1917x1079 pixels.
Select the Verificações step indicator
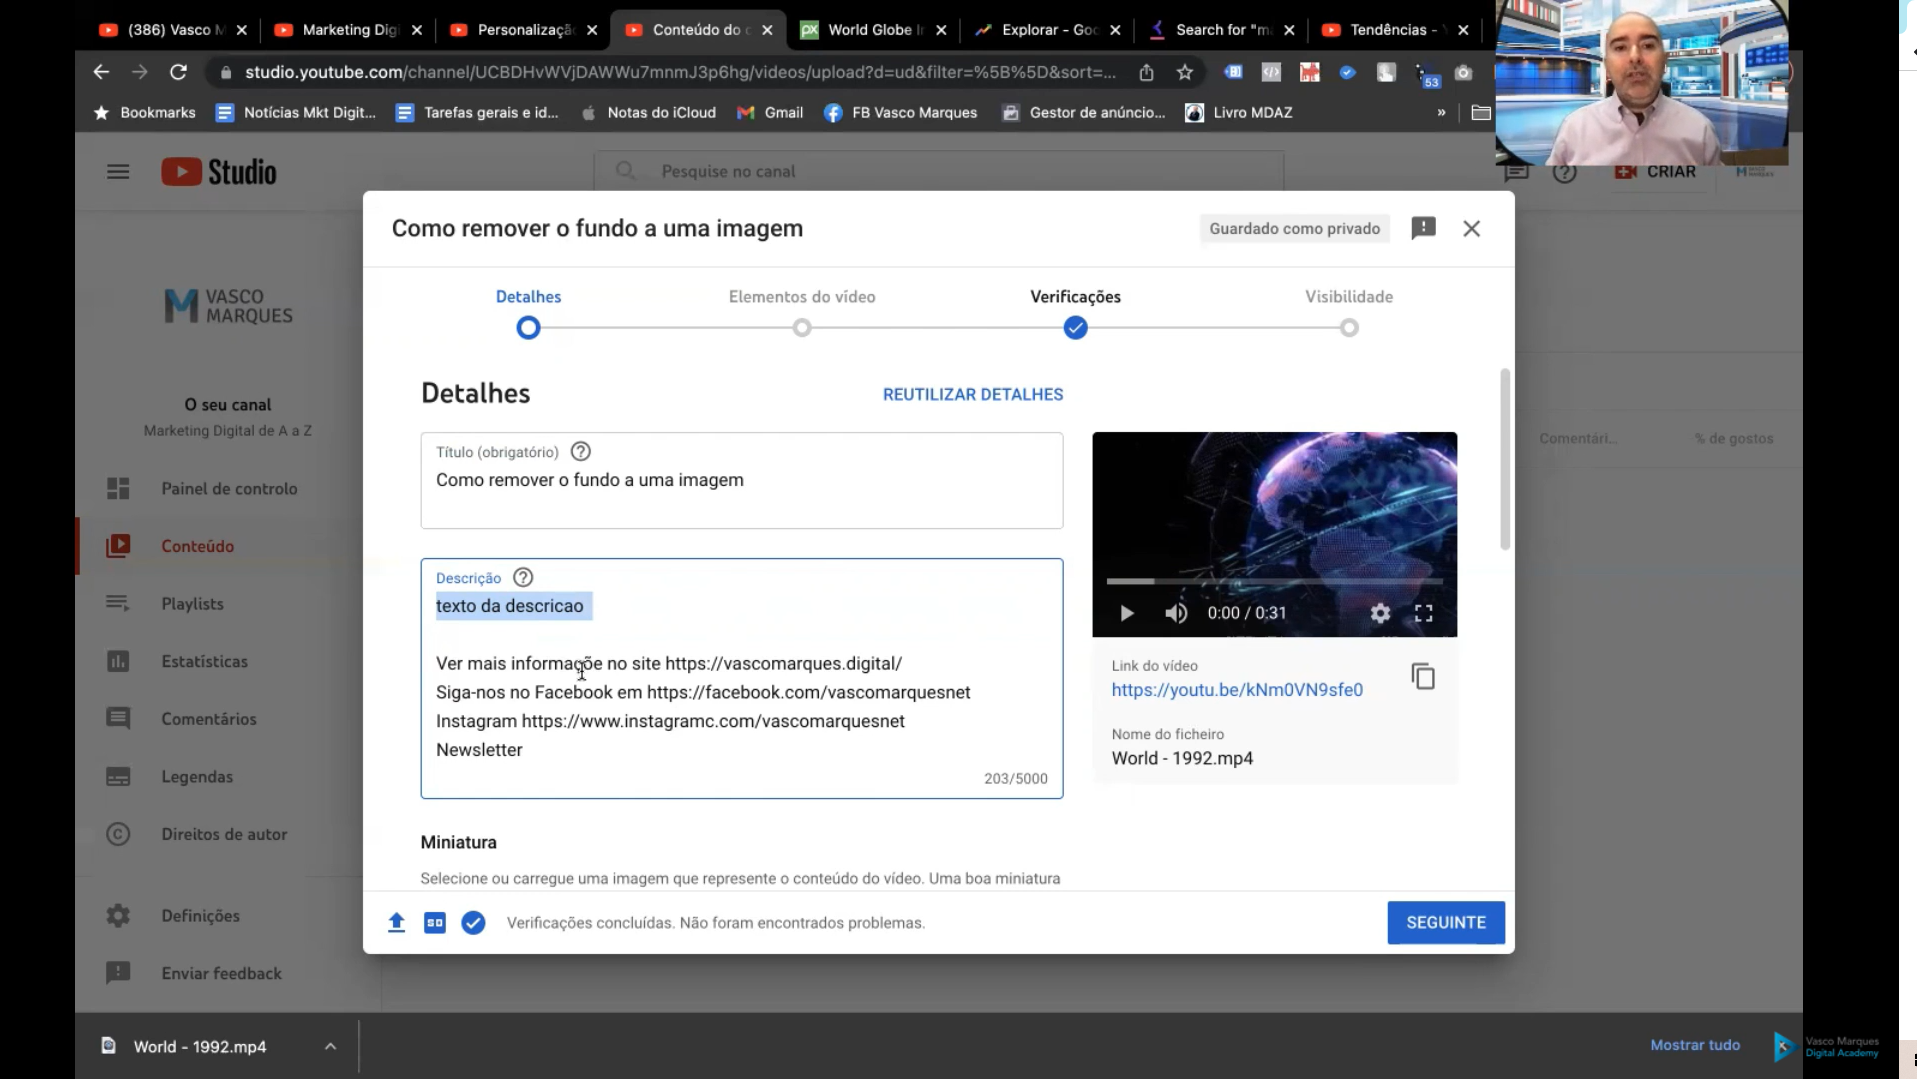[x=1074, y=327]
